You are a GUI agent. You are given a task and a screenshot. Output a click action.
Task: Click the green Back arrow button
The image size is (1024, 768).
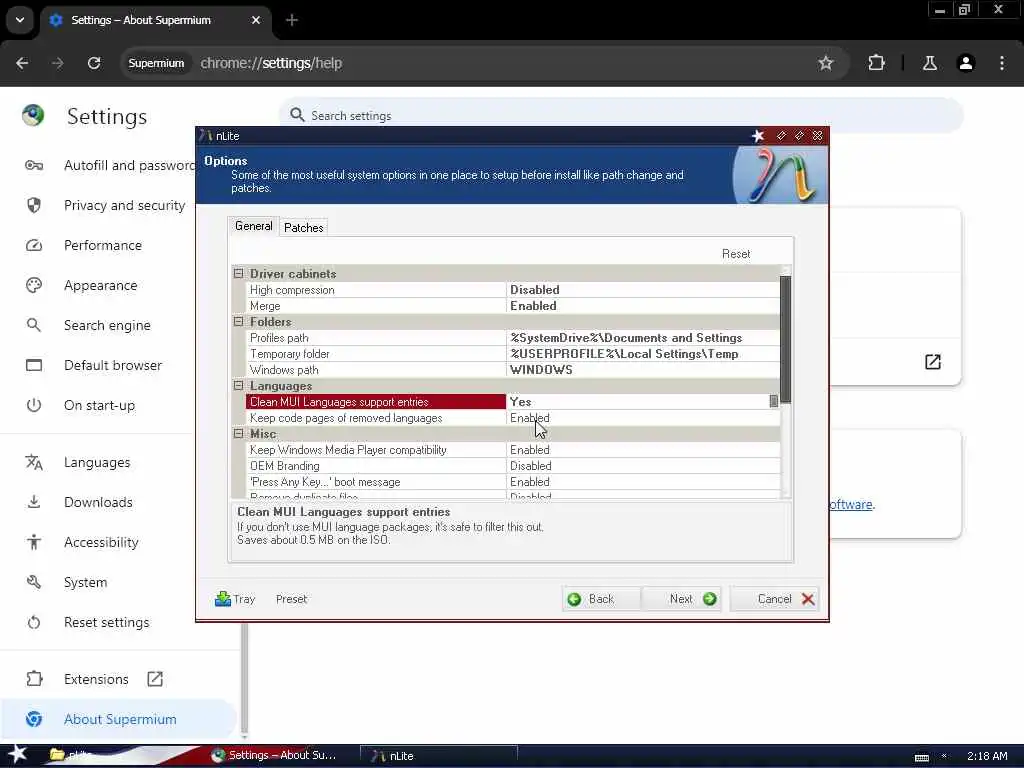(x=601, y=599)
